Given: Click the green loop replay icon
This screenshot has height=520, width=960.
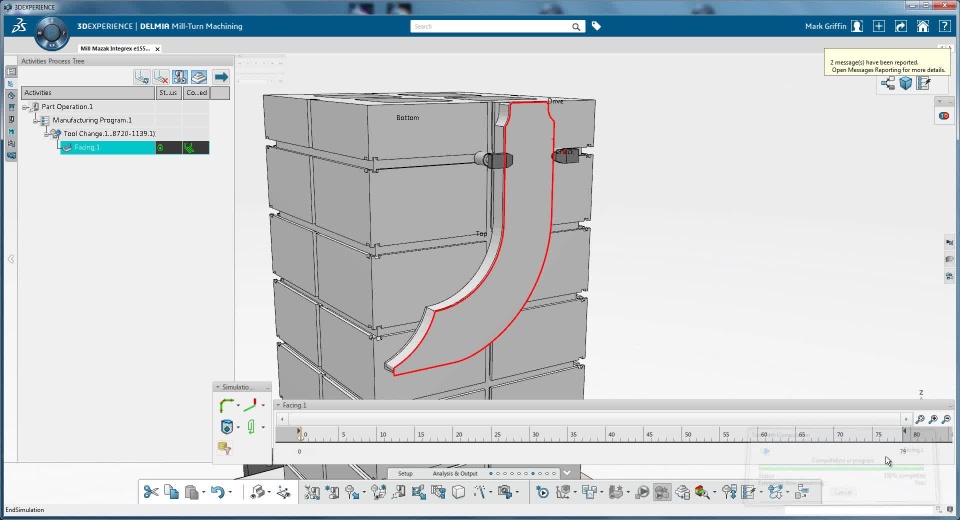Looking at the screenshot, I should click(251, 426).
